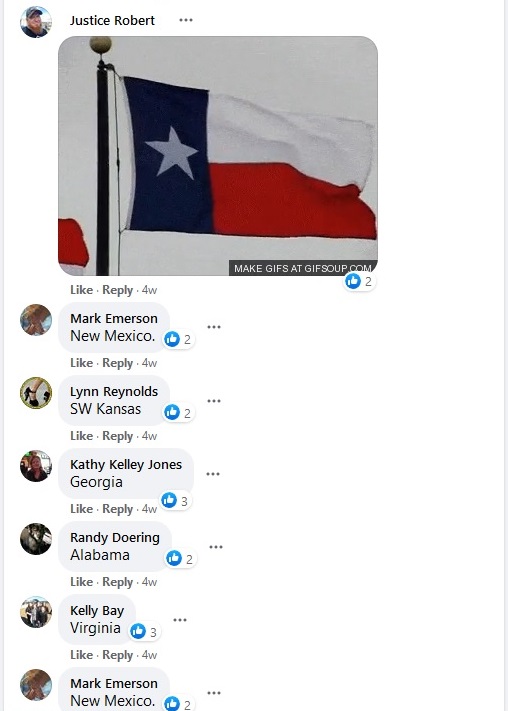View like reactions on Alabama comment
The width and height of the screenshot is (508, 711).
pos(181,559)
